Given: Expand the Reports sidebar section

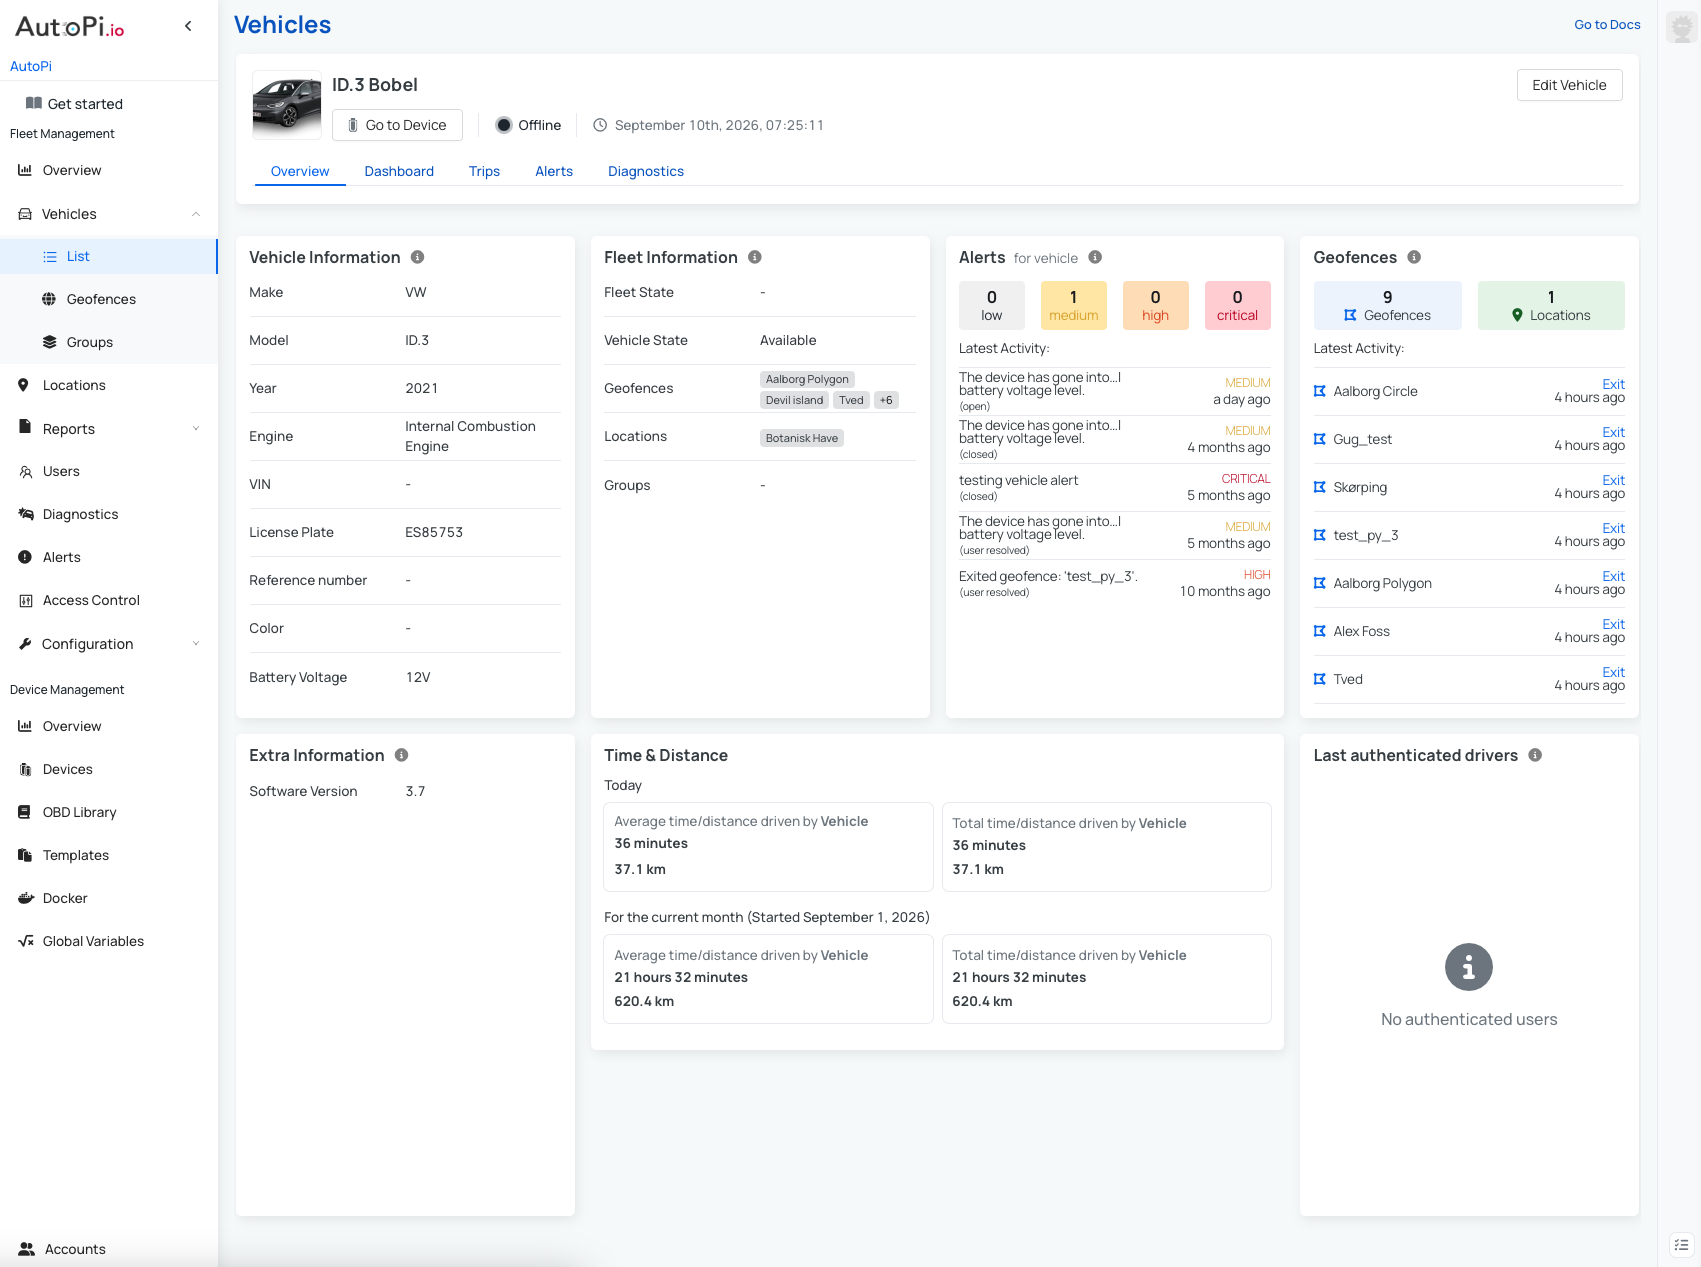Looking at the screenshot, I should tap(196, 429).
